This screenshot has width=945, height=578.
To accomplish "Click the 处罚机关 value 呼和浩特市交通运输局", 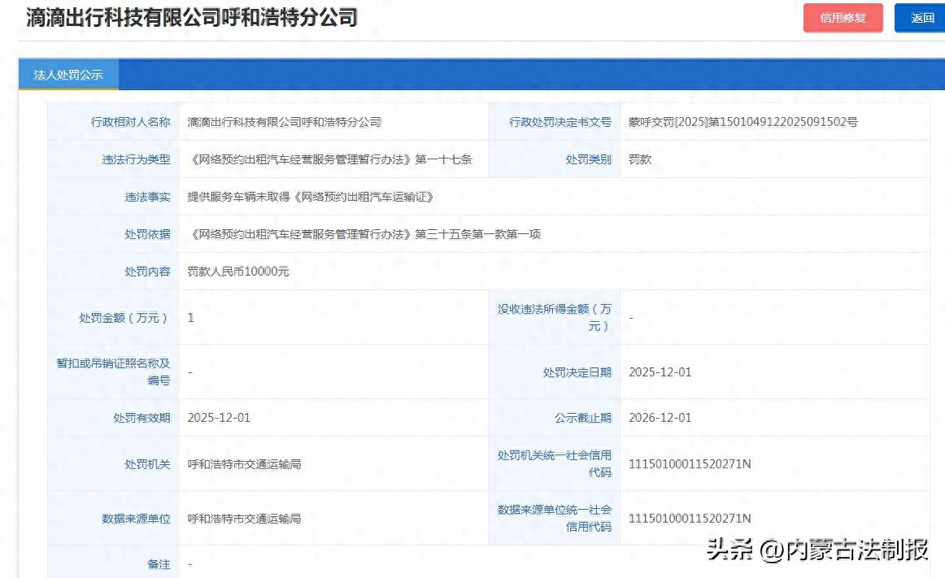I will [244, 464].
